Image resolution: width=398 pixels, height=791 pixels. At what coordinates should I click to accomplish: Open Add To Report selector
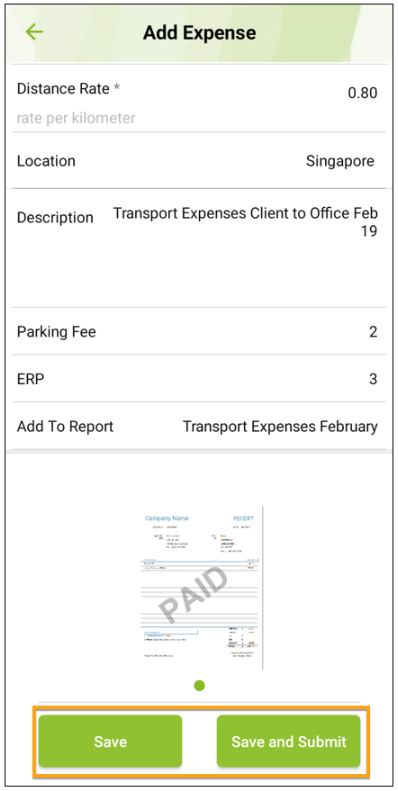199,426
